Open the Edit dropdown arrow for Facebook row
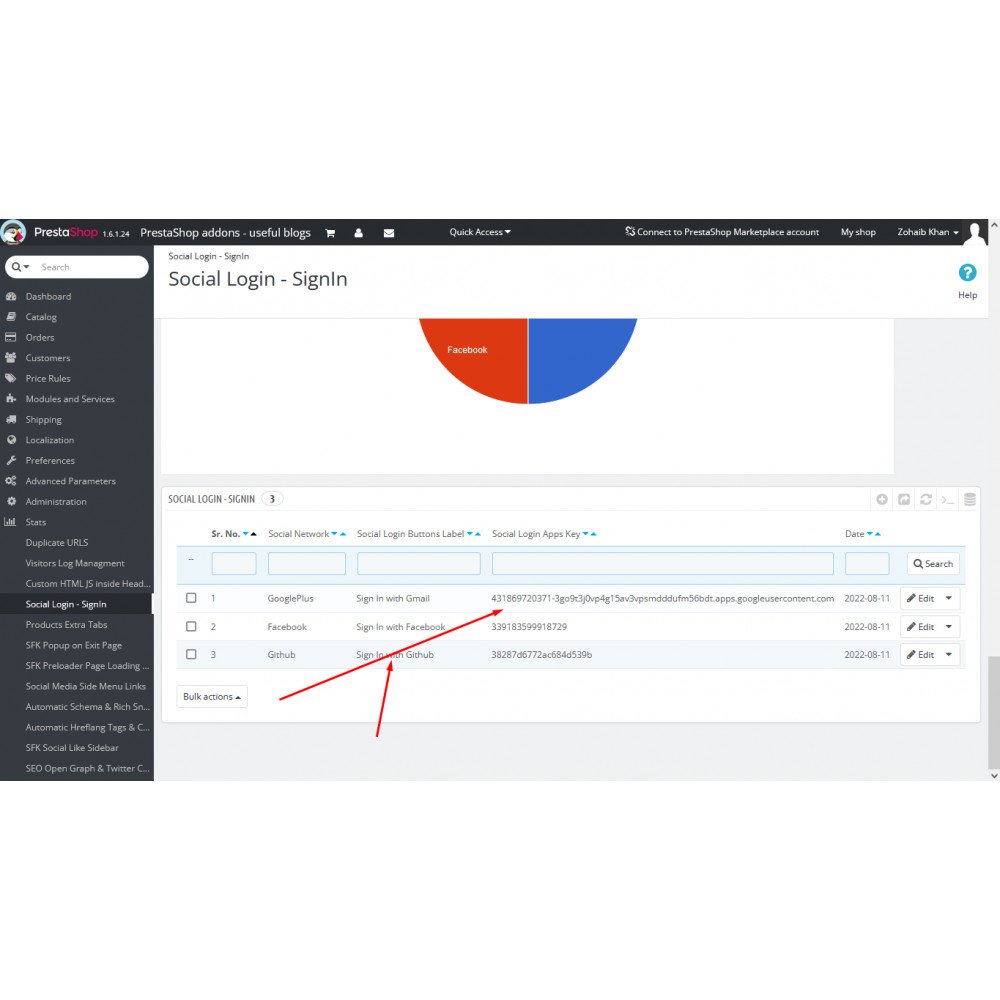The height and width of the screenshot is (1000, 1000). click(x=949, y=627)
